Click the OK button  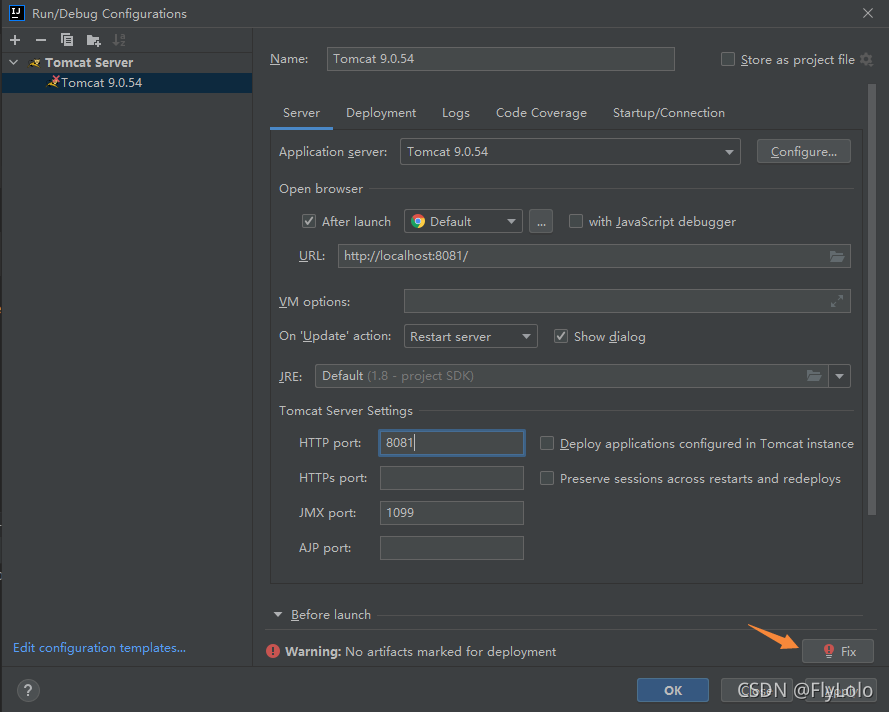[x=673, y=690]
